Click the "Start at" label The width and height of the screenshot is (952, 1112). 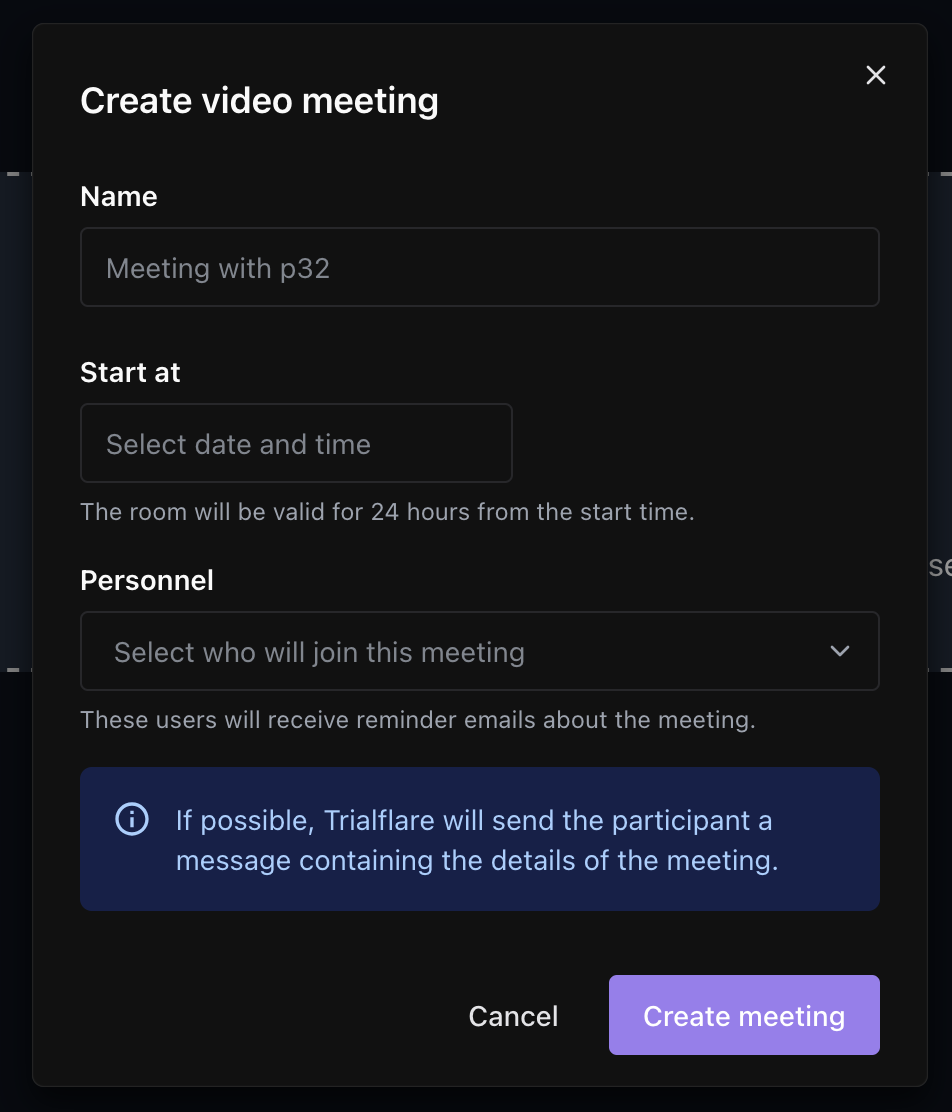click(x=130, y=373)
